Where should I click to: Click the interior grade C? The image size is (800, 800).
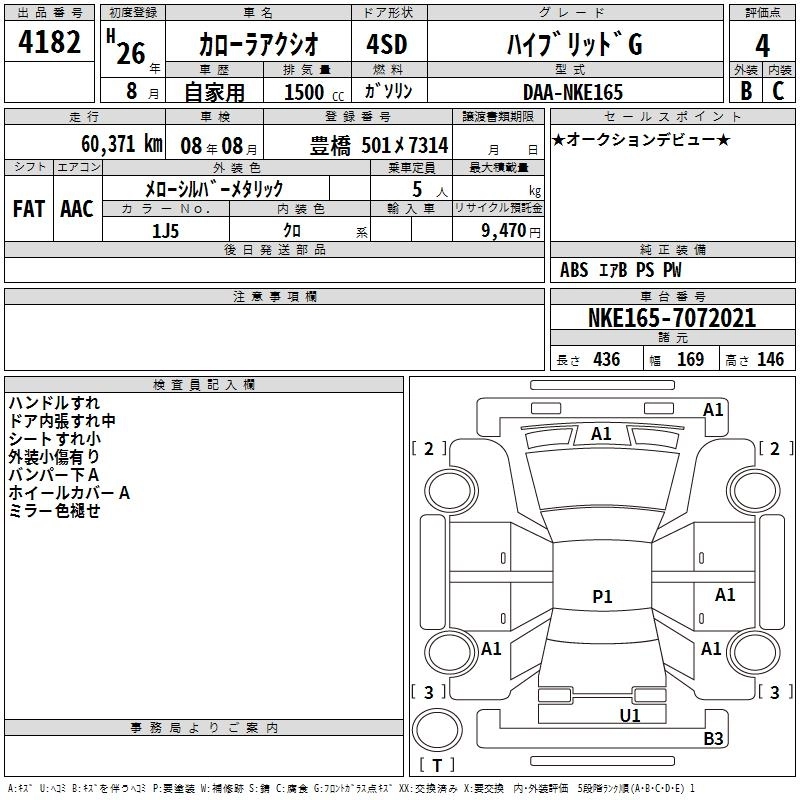[x=778, y=91]
